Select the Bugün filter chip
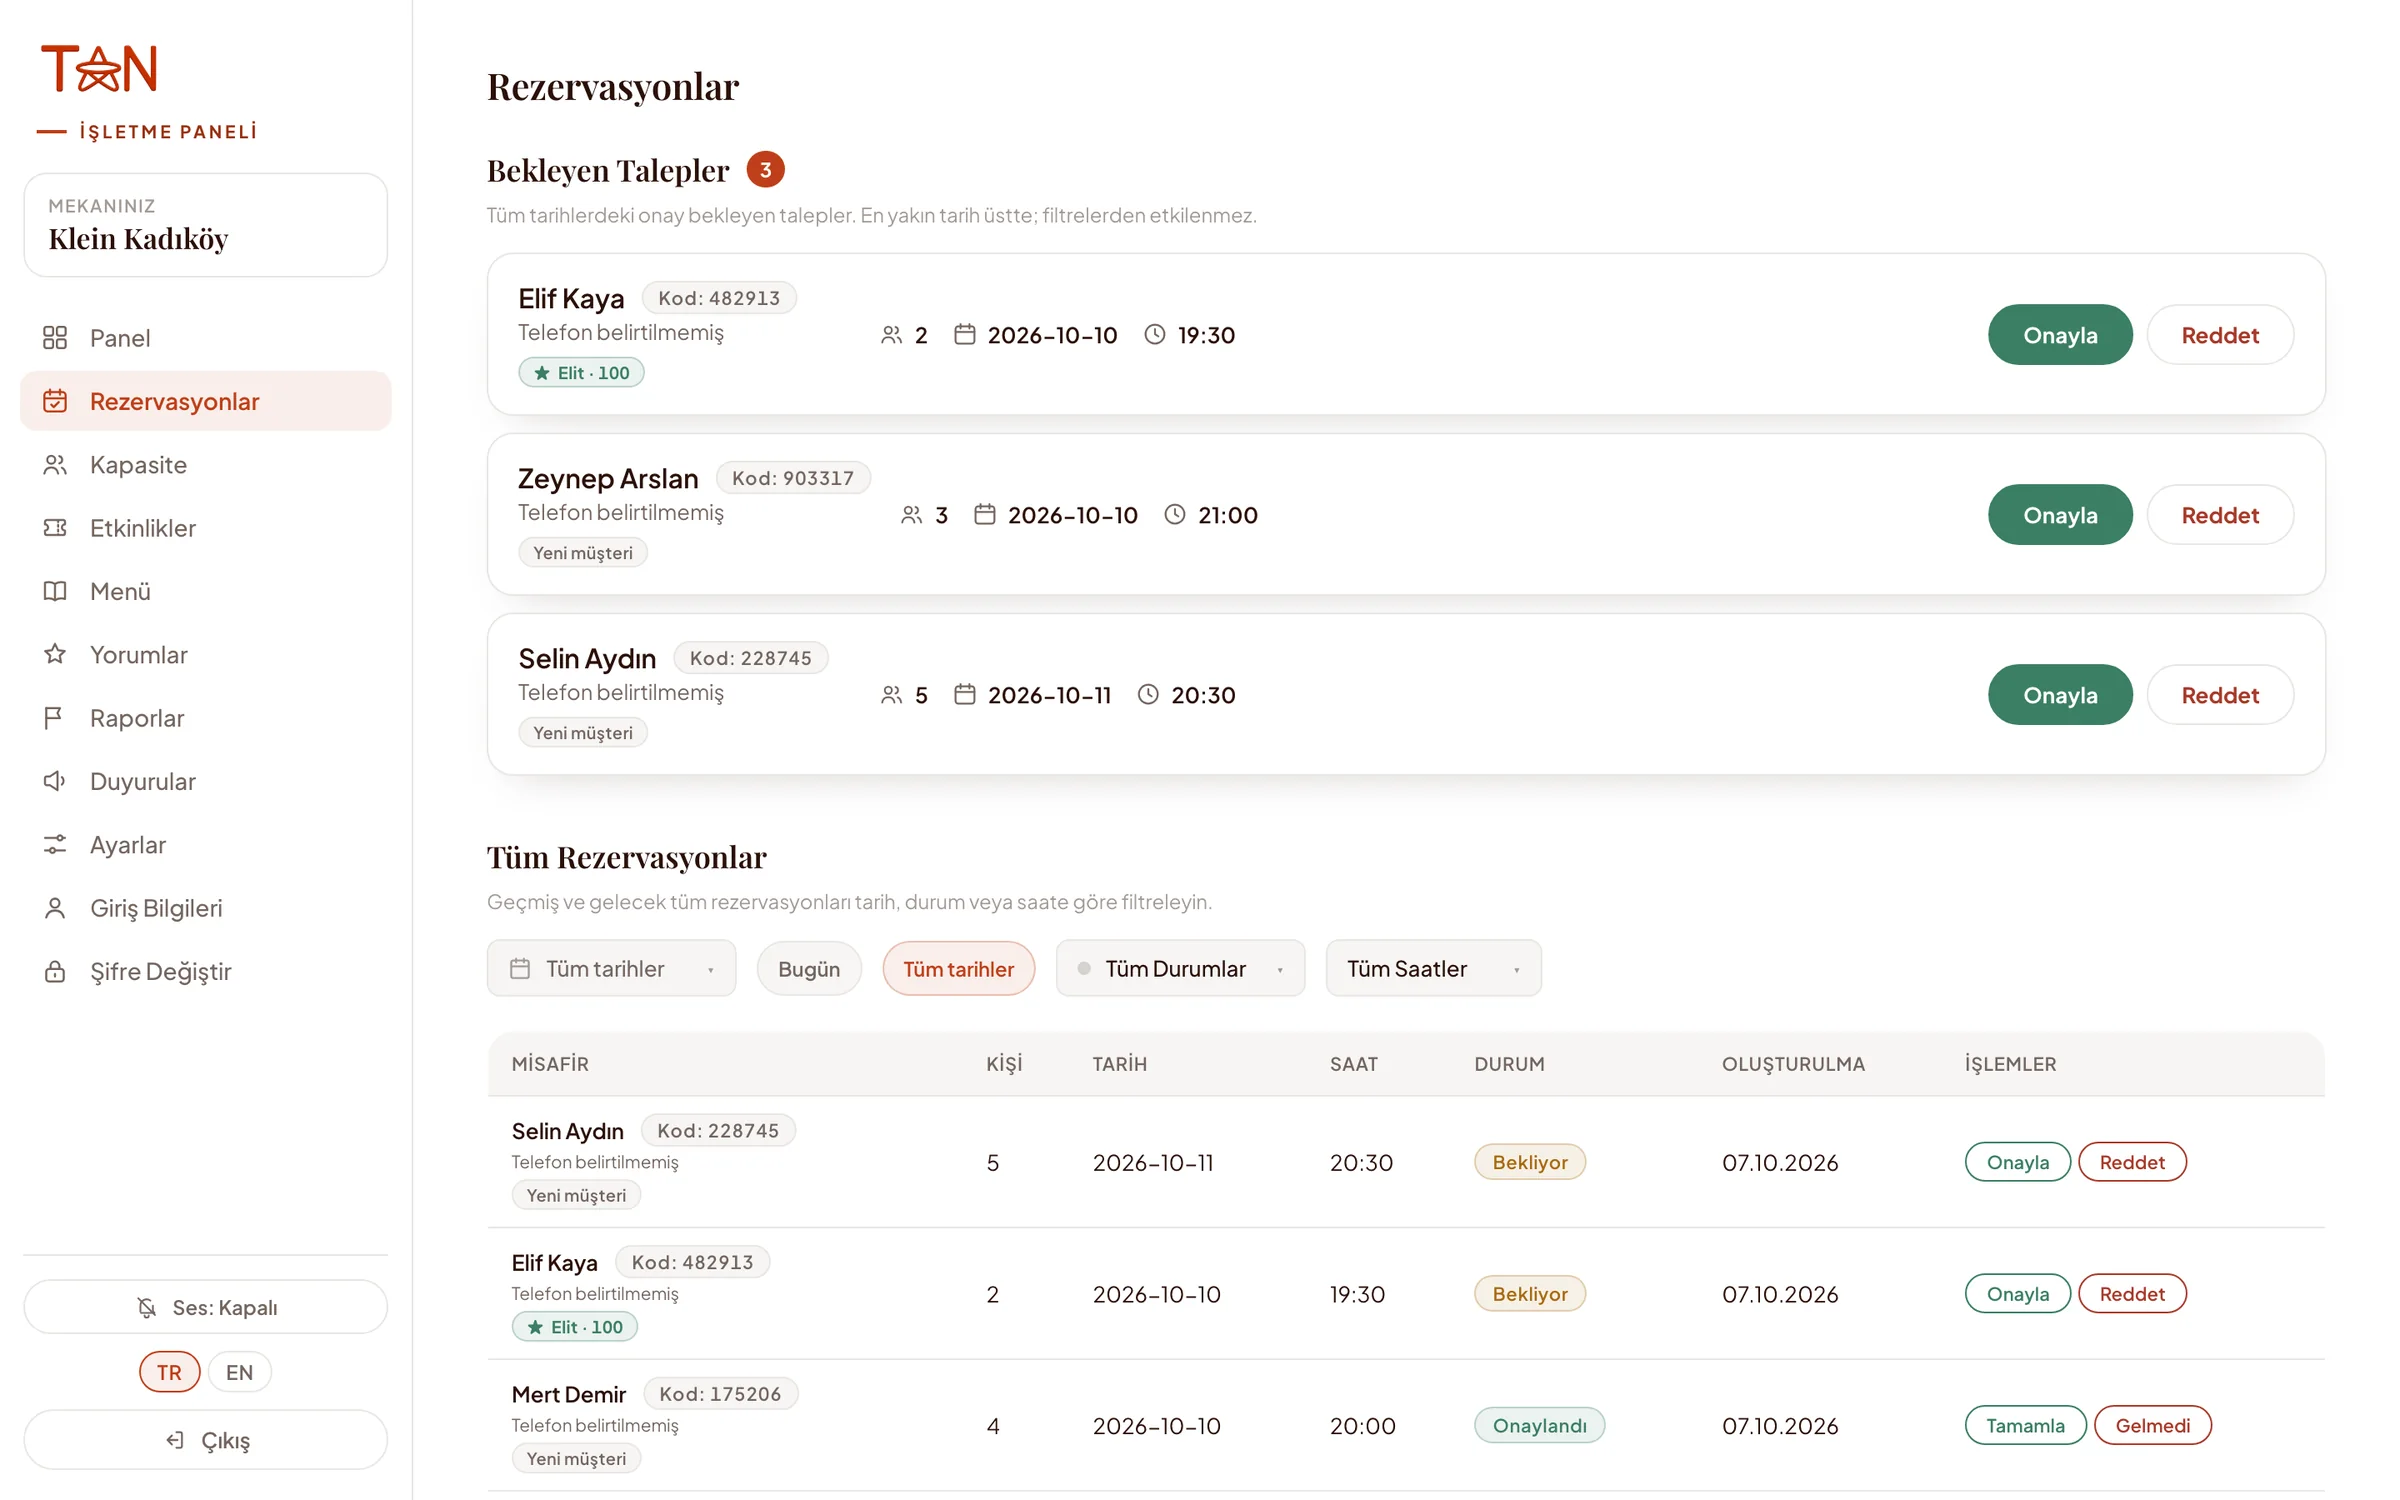2400x1500 pixels. click(x=809, y=969)
